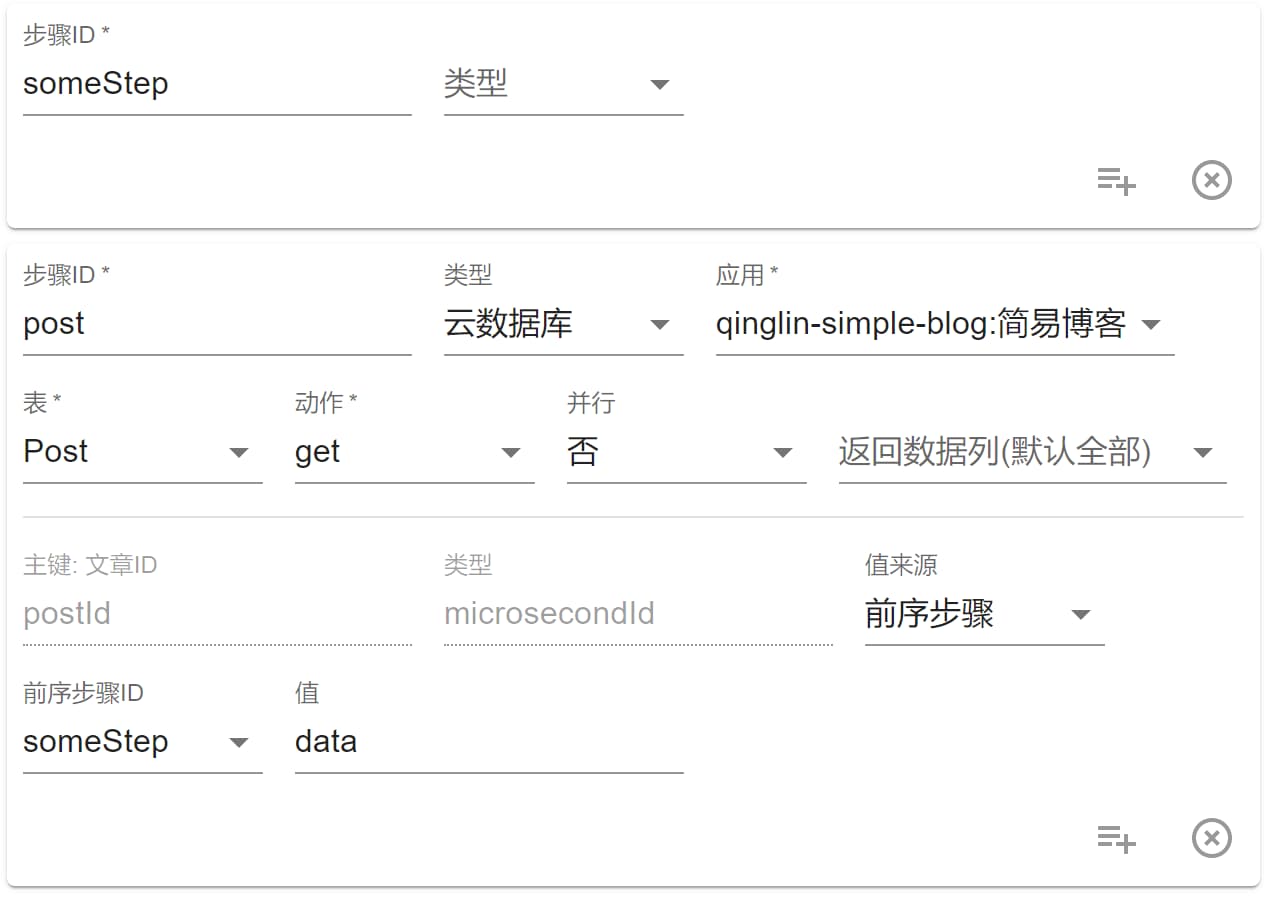Viewport: 1275px width, 900px height.
Task: Open the 表 Post table dropdown
Action: 142,453
